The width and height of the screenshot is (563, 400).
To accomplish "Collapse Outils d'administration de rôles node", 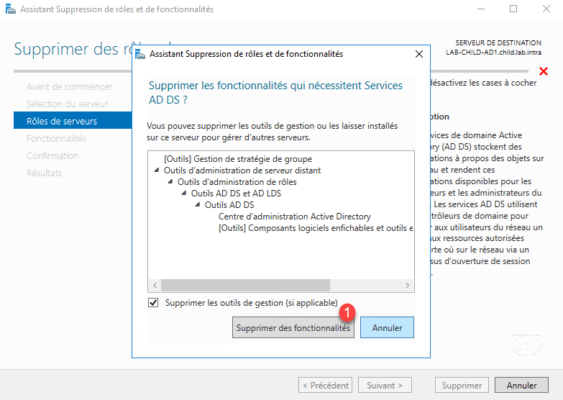I will click(x=170, y=182).
